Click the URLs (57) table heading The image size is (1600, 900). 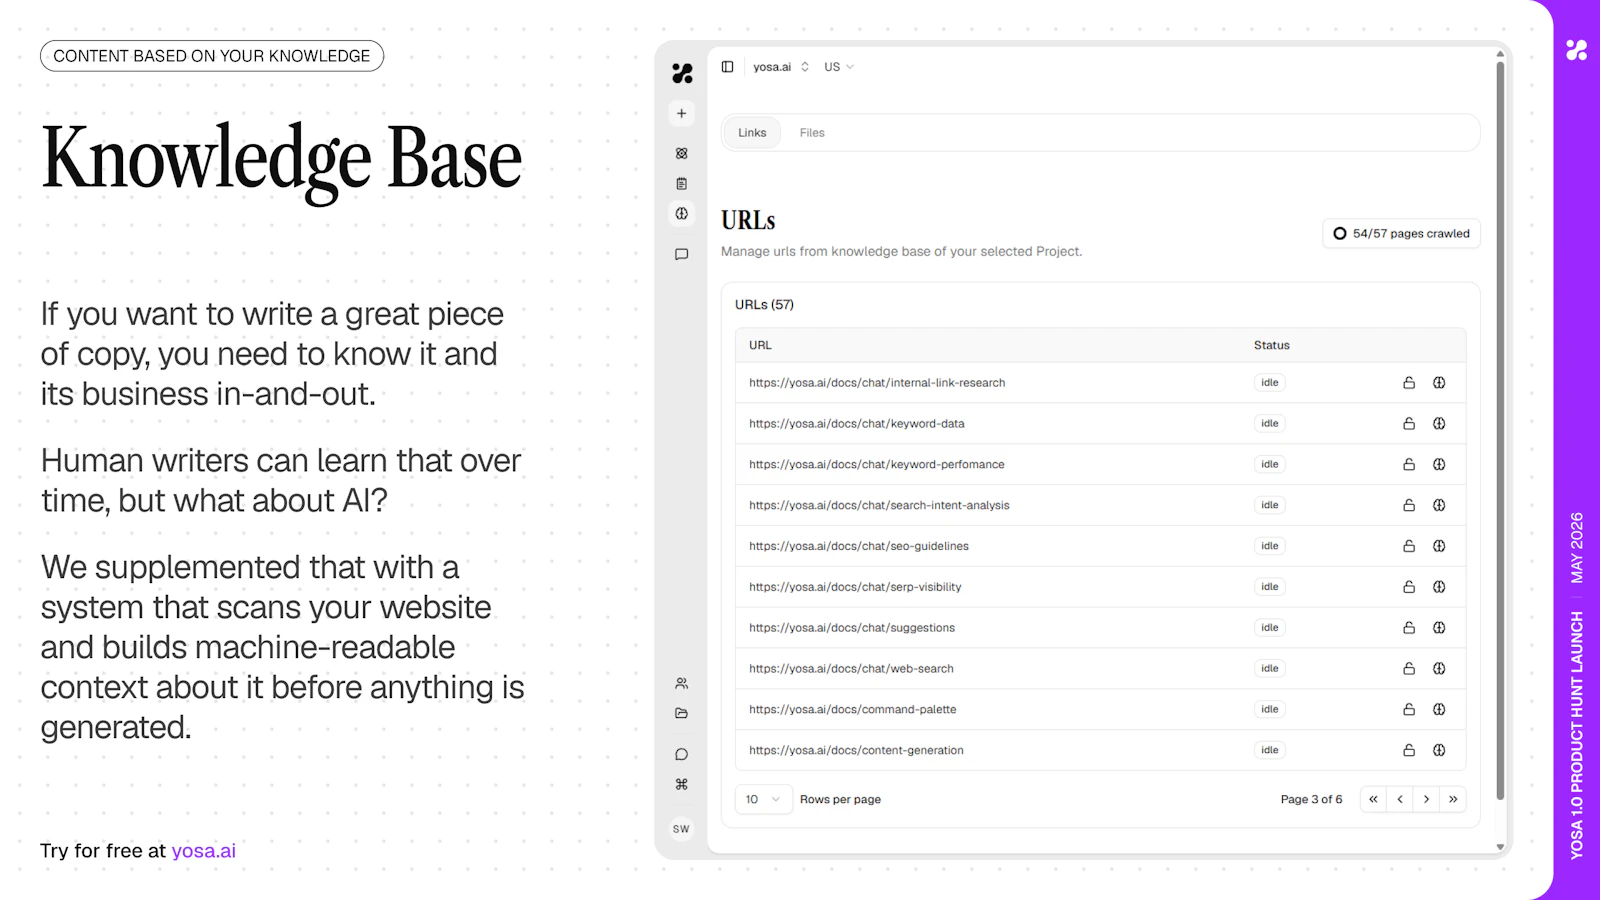pos(764,305)
